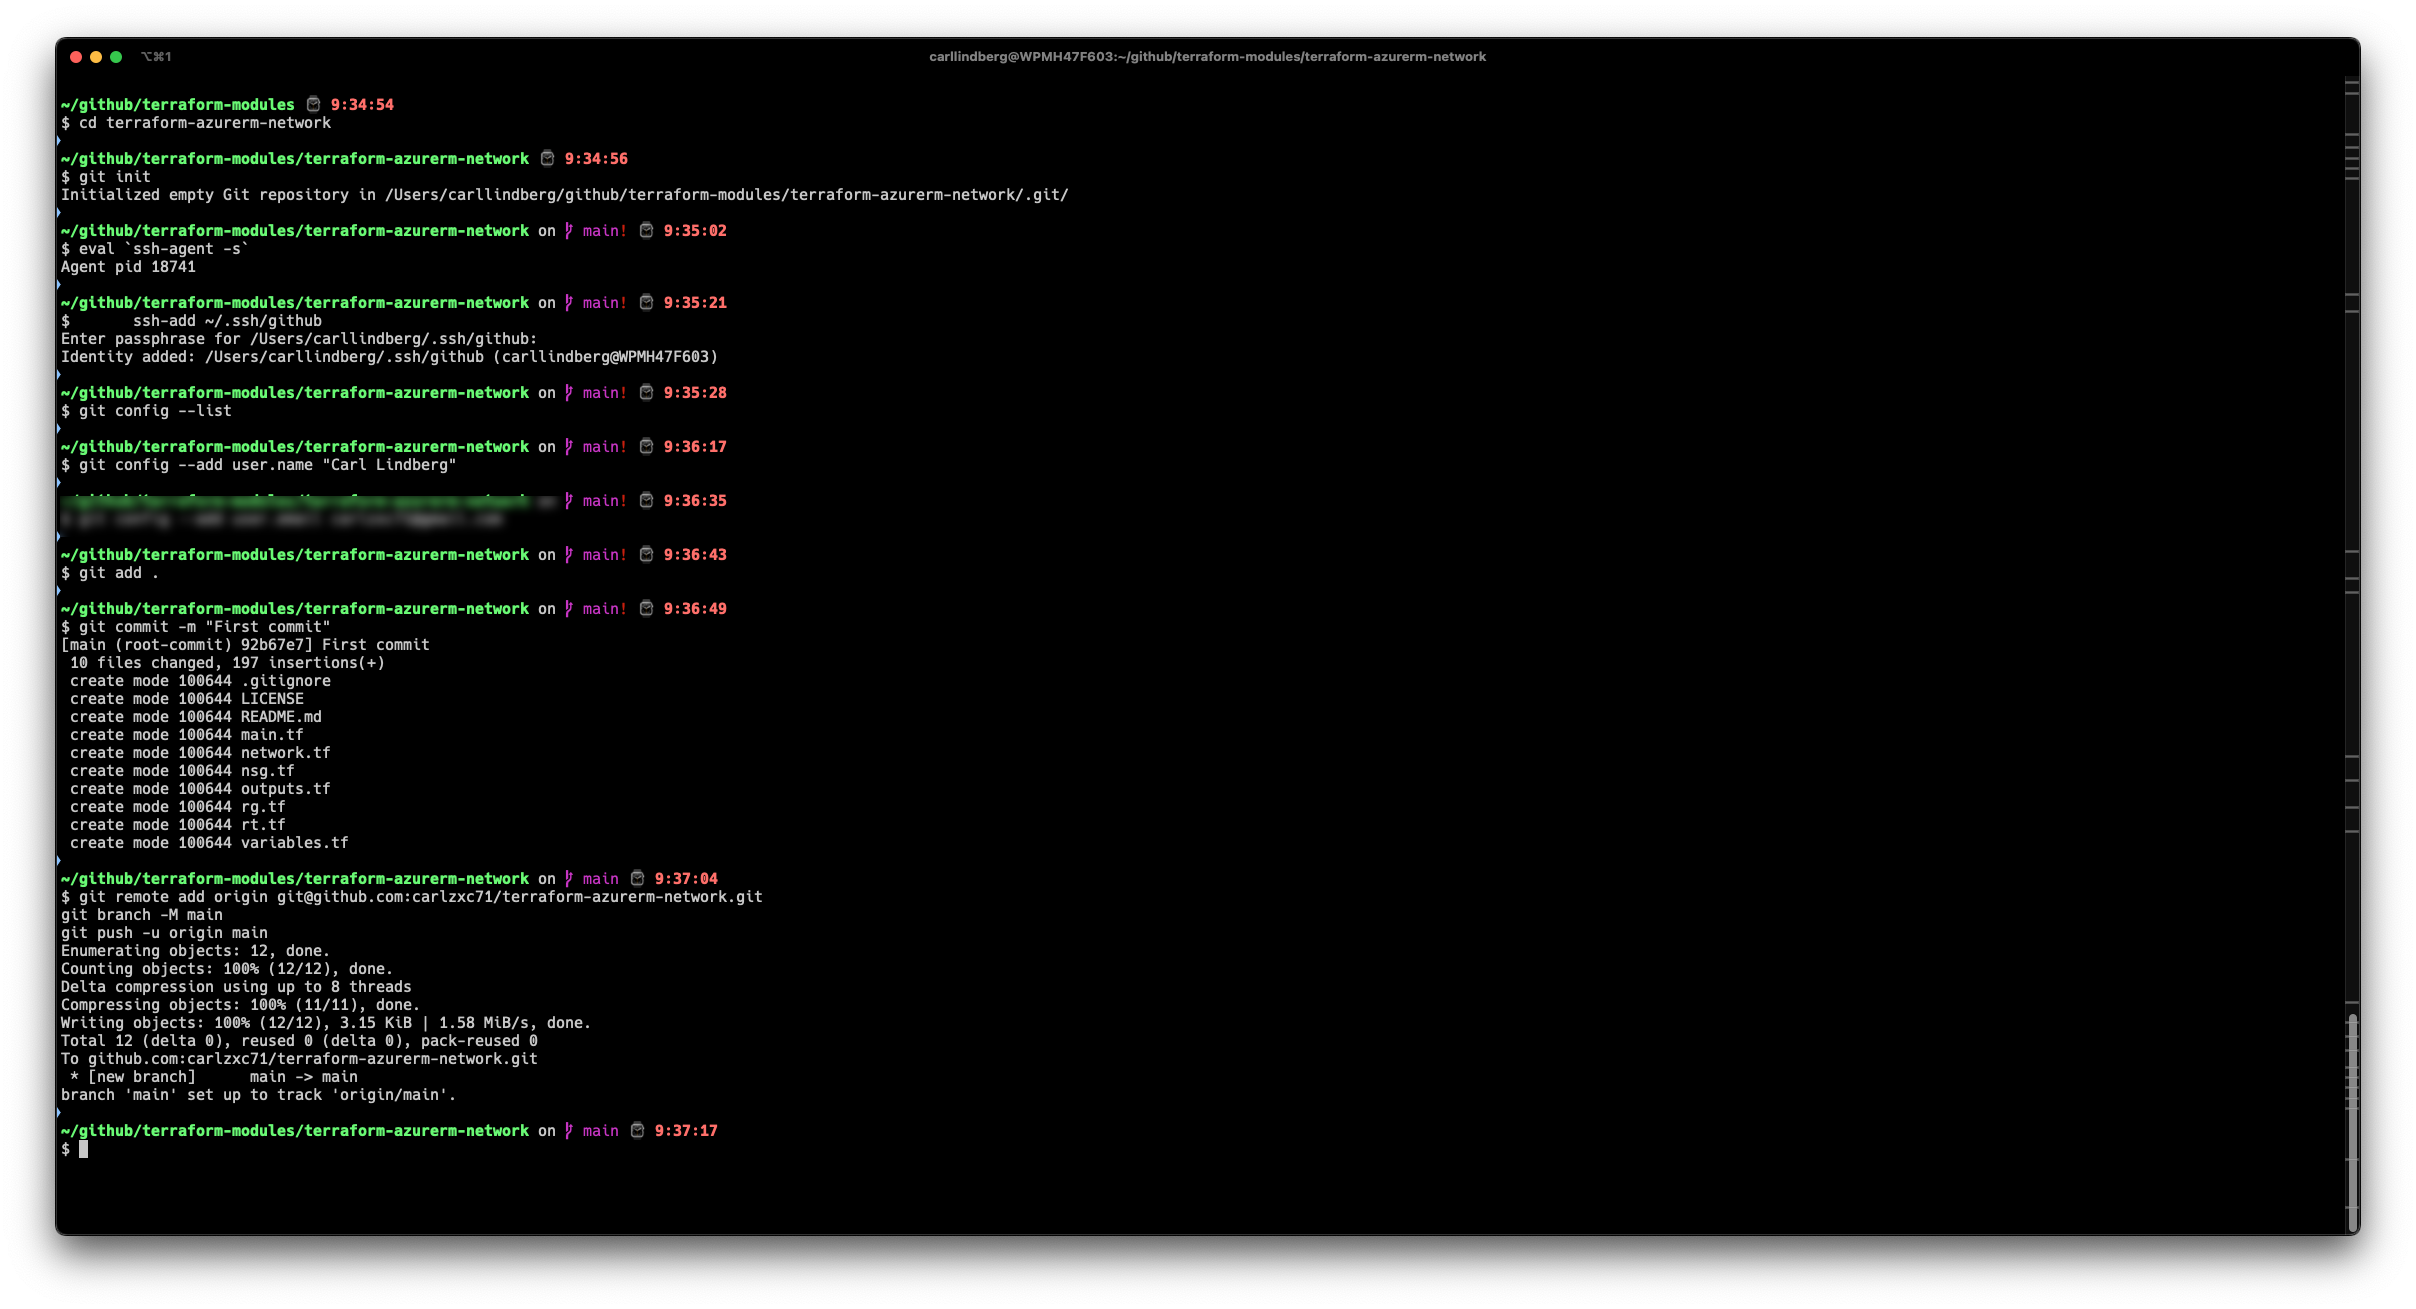Click the window title showing carllindberg@WPMH47F603 path
The image size is (2416, 1309).
[x=1207, y=57]
